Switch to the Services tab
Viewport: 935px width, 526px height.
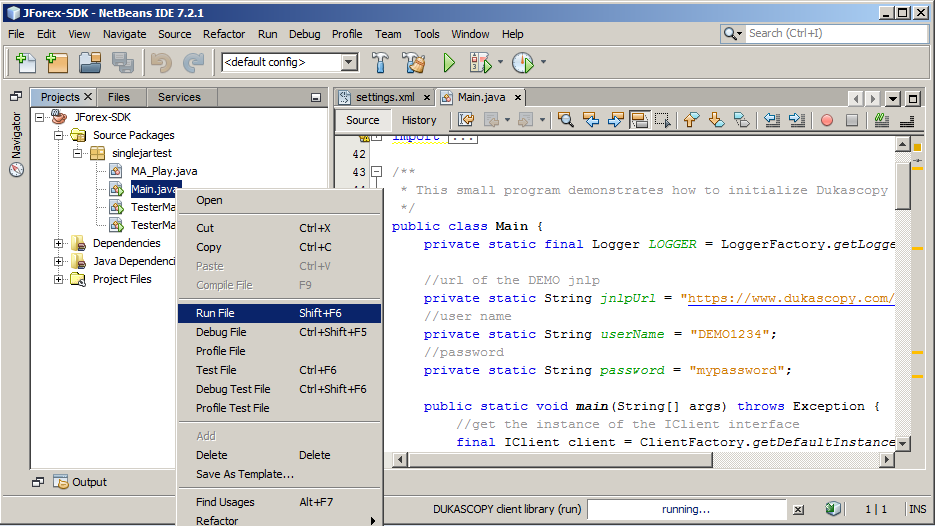click(x=179, y=97)
